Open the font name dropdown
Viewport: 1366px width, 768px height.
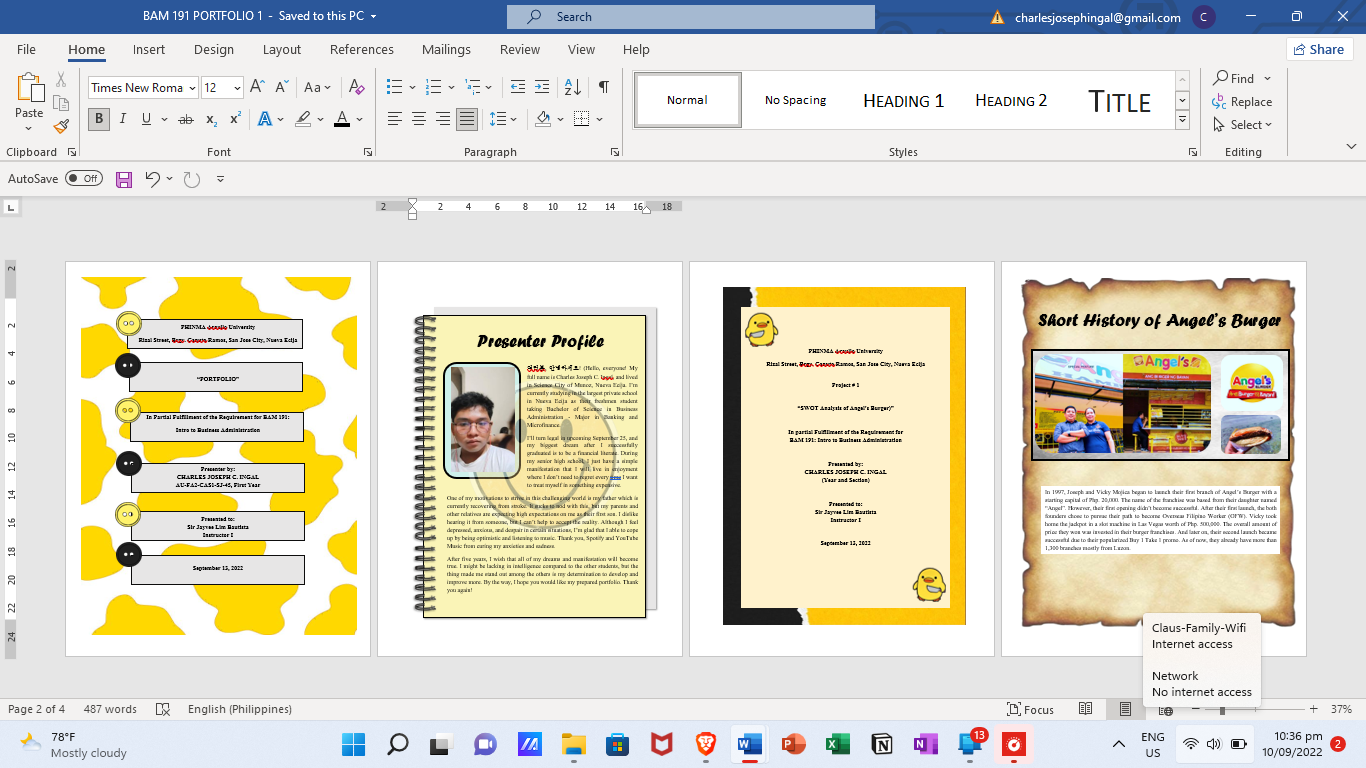[x=192, y=88]
